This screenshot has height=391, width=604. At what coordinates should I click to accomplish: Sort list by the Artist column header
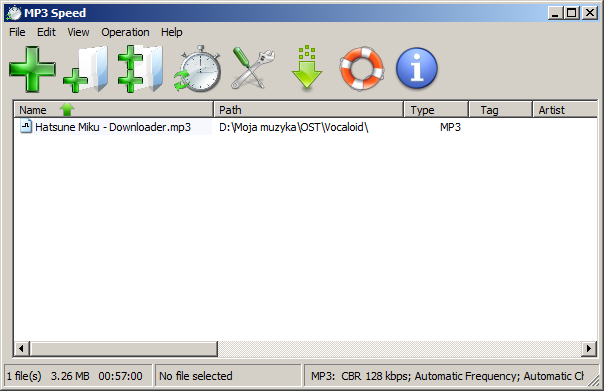click(565, 110)
